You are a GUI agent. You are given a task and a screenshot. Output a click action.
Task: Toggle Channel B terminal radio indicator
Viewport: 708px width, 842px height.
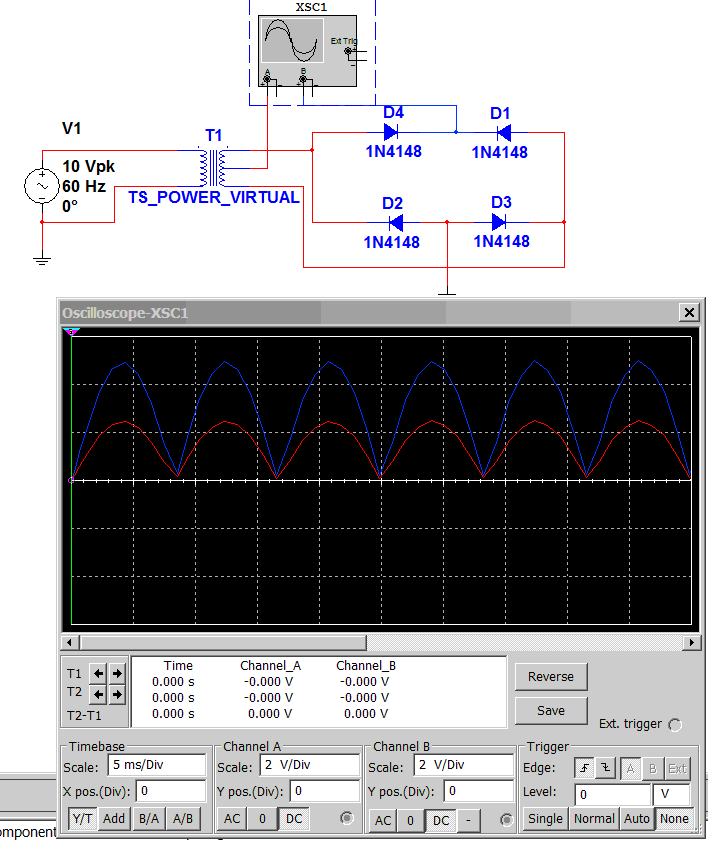pyautogui.click(x=506, y=820)
